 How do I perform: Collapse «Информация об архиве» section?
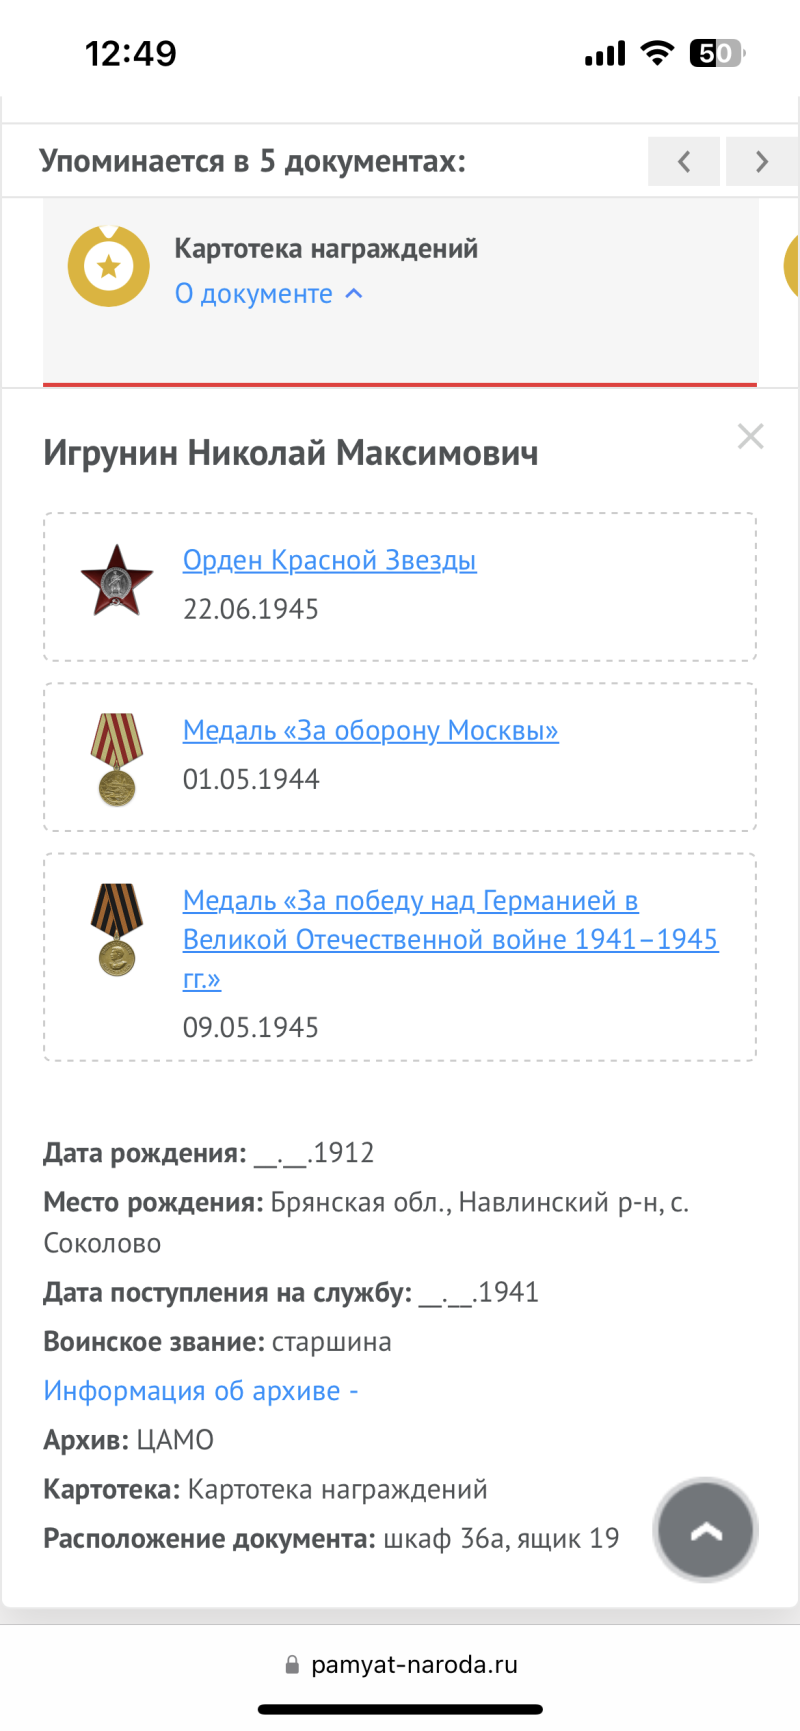201,1391
